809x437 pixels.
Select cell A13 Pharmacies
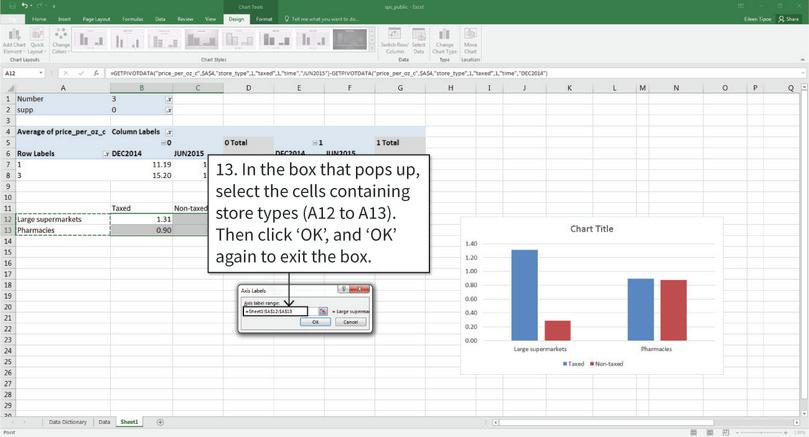(x=63, y=230)
